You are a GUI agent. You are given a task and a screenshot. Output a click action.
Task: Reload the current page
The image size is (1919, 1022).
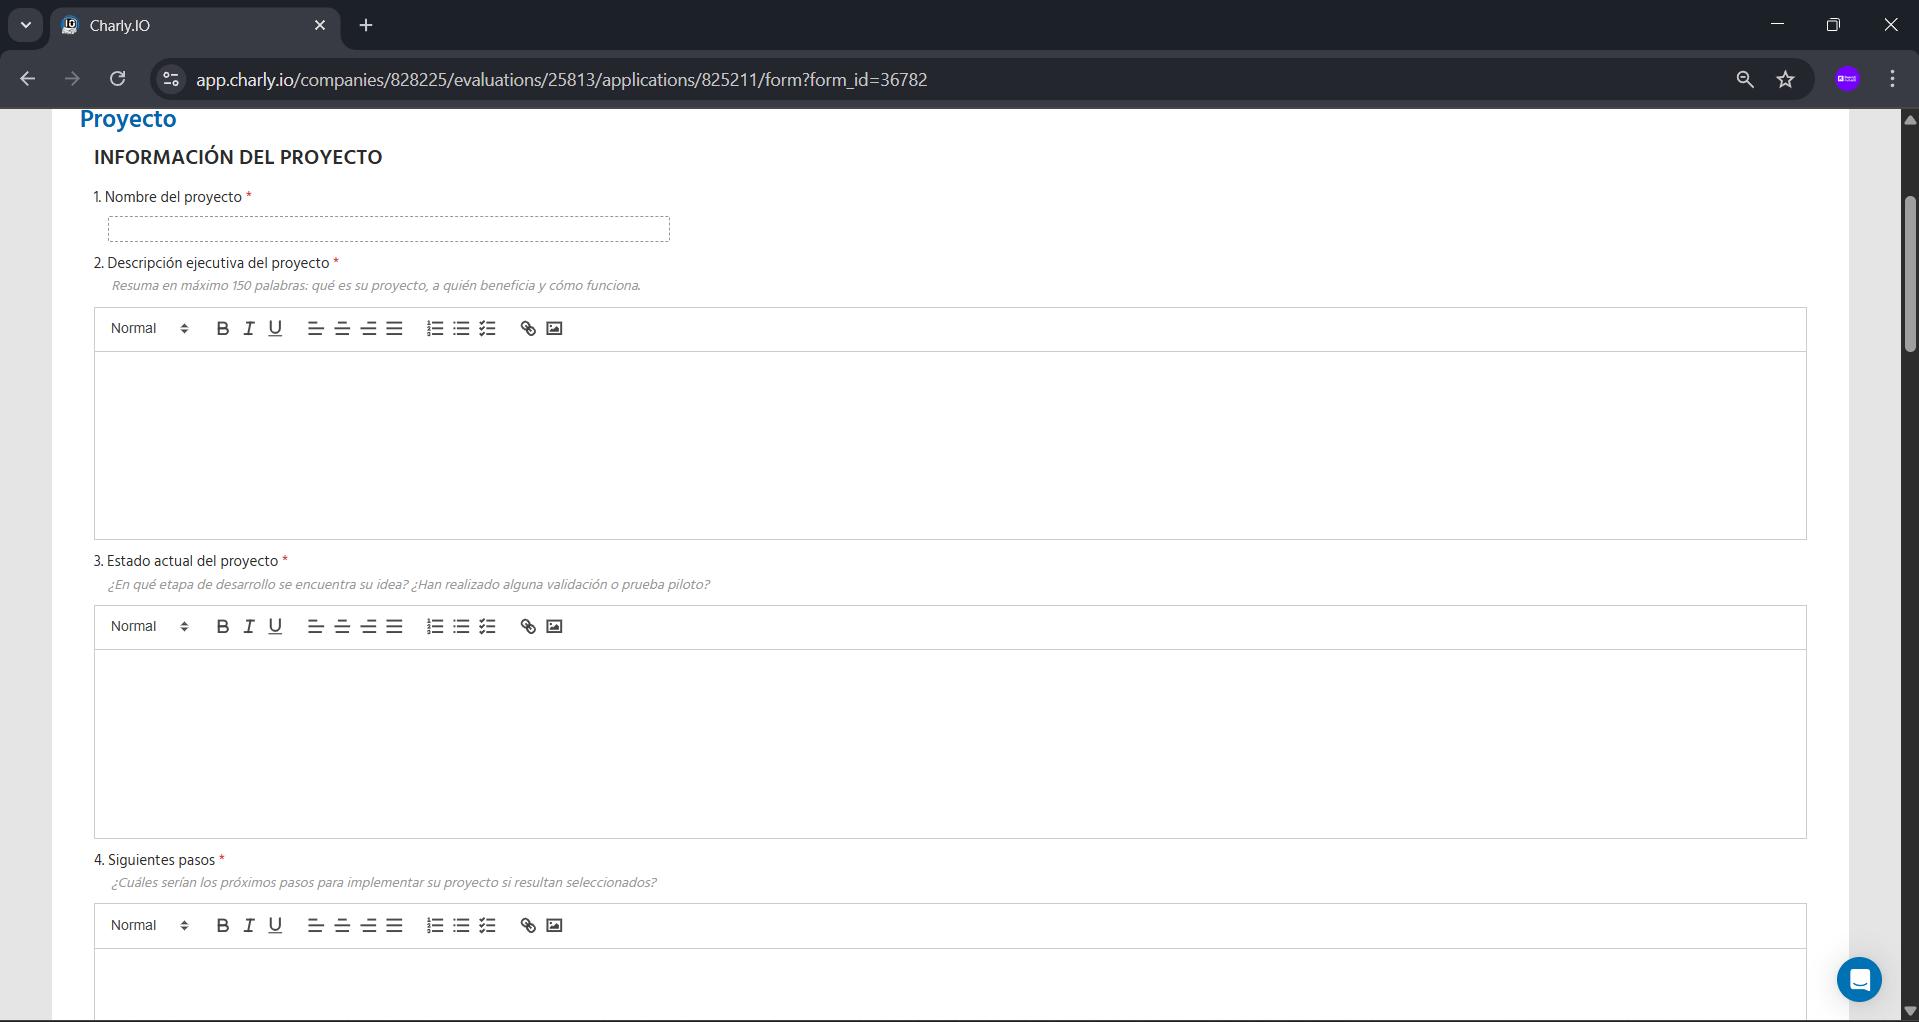tap(117, 79)
